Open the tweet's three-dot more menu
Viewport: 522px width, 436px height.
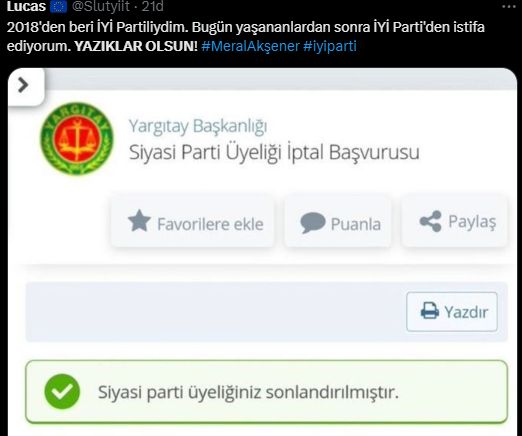(x=509, y=6)
